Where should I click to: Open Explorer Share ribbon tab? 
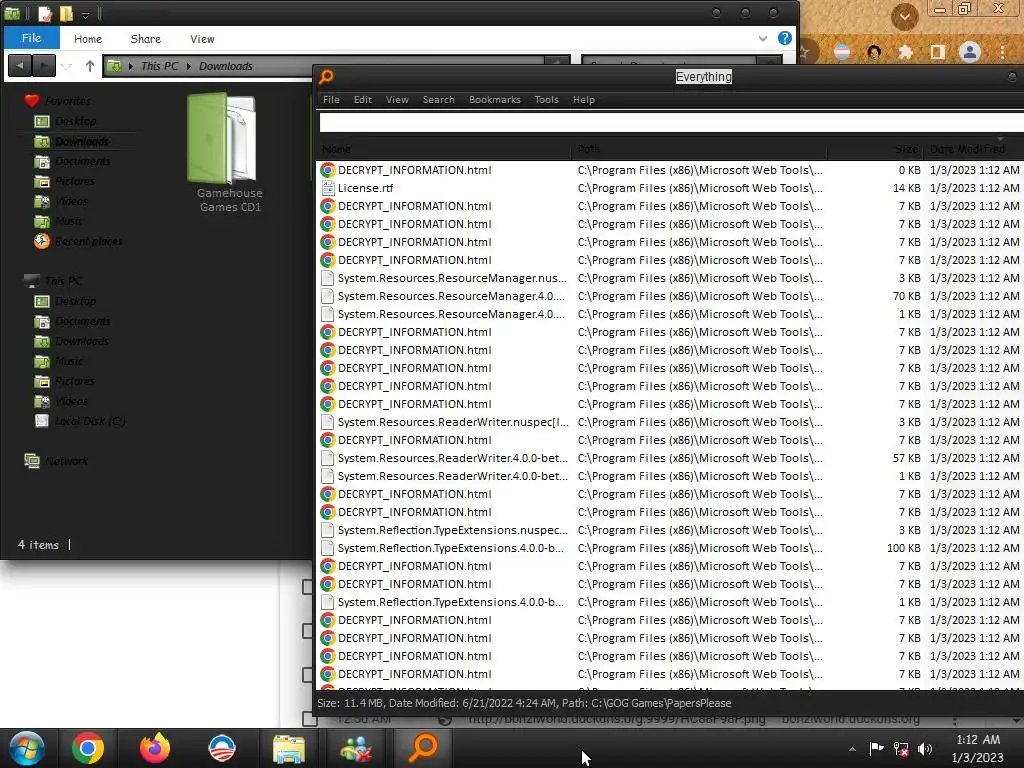click(x=146, y=39)
